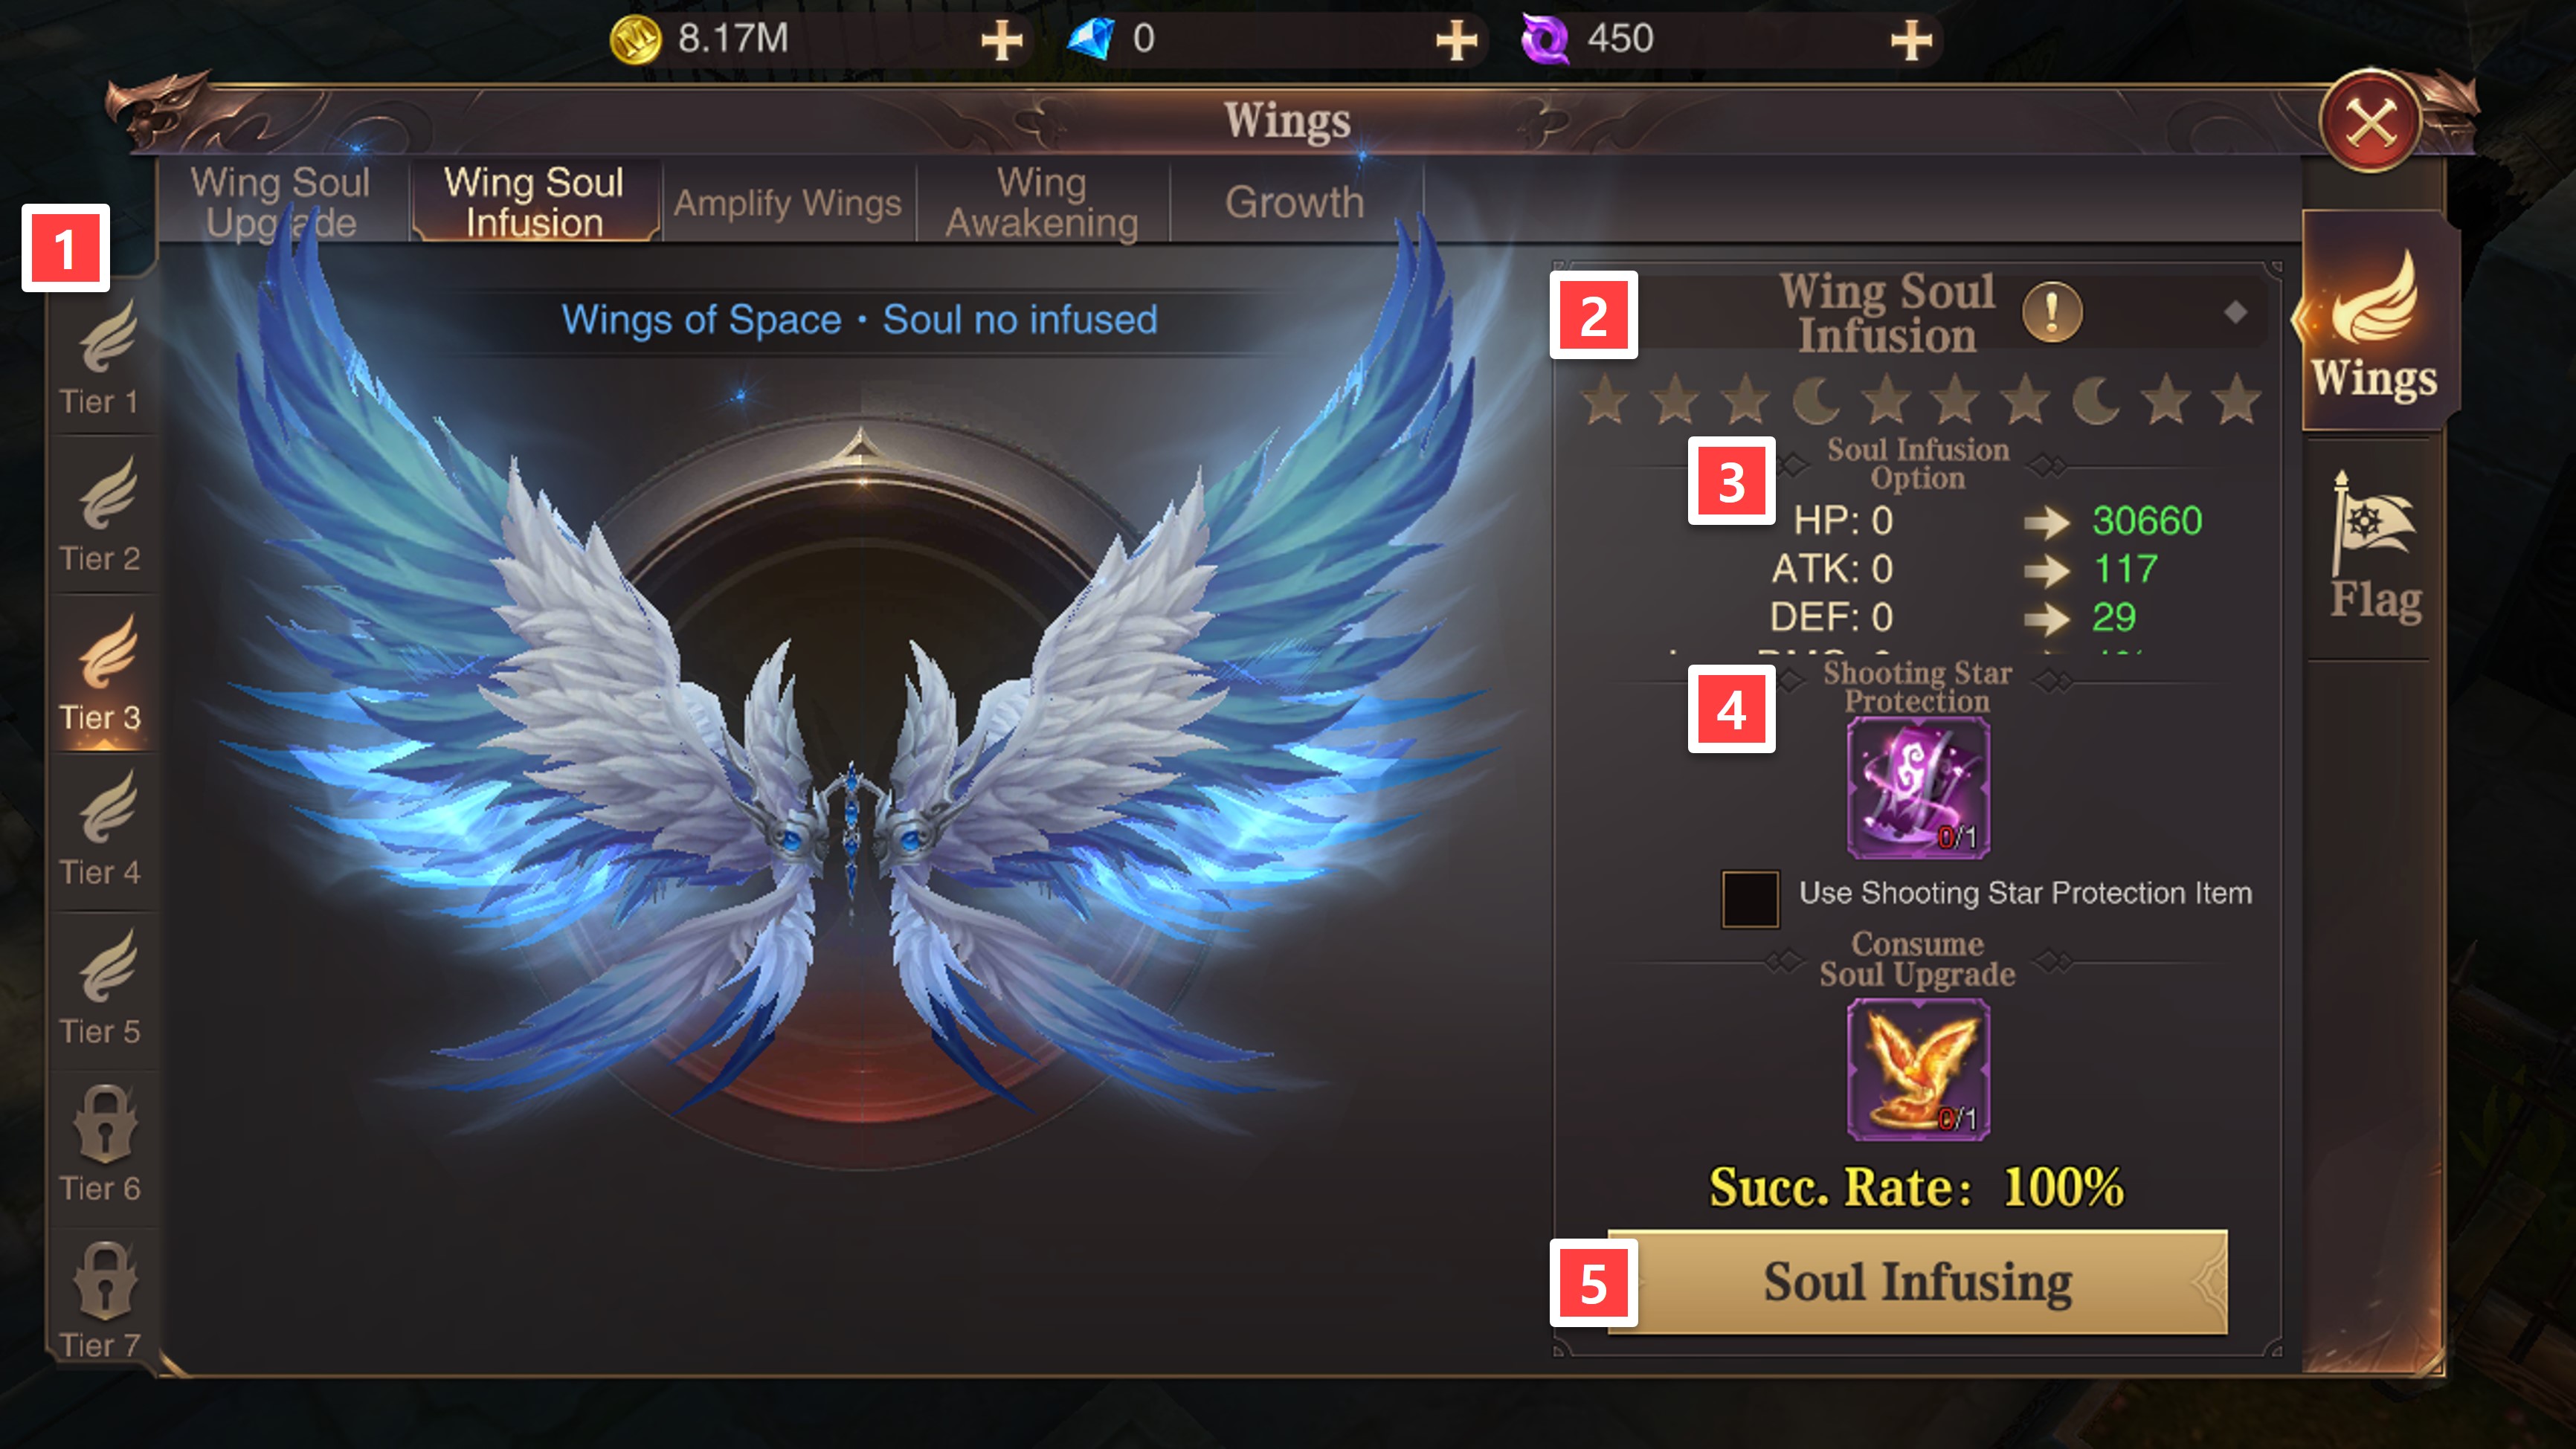Select the Tier 2 wing icon
The width and height of the screenshot is (2576, 1449).
pyautogui.click(x=106, y=495)
